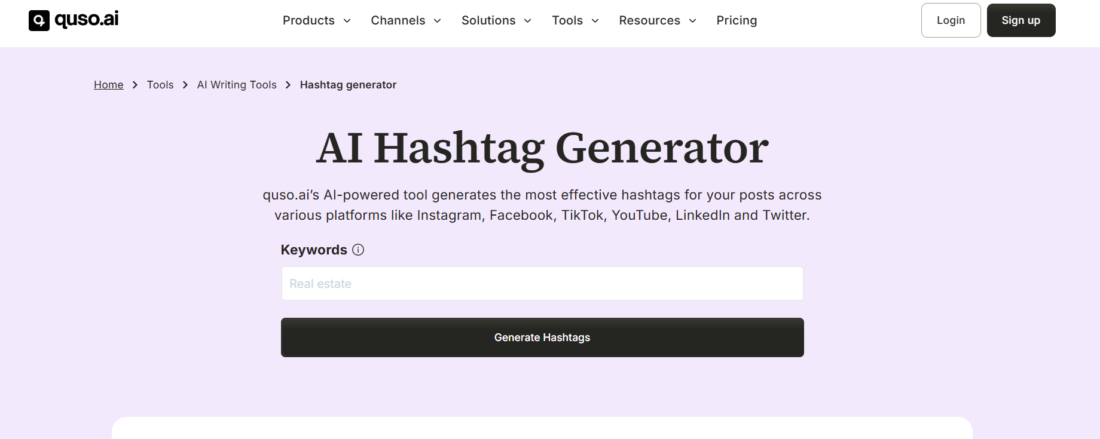The image size is (1100, 439).
Task: Focus the Keywords input field
Action: pyautogui.click(x=542, y=284)
